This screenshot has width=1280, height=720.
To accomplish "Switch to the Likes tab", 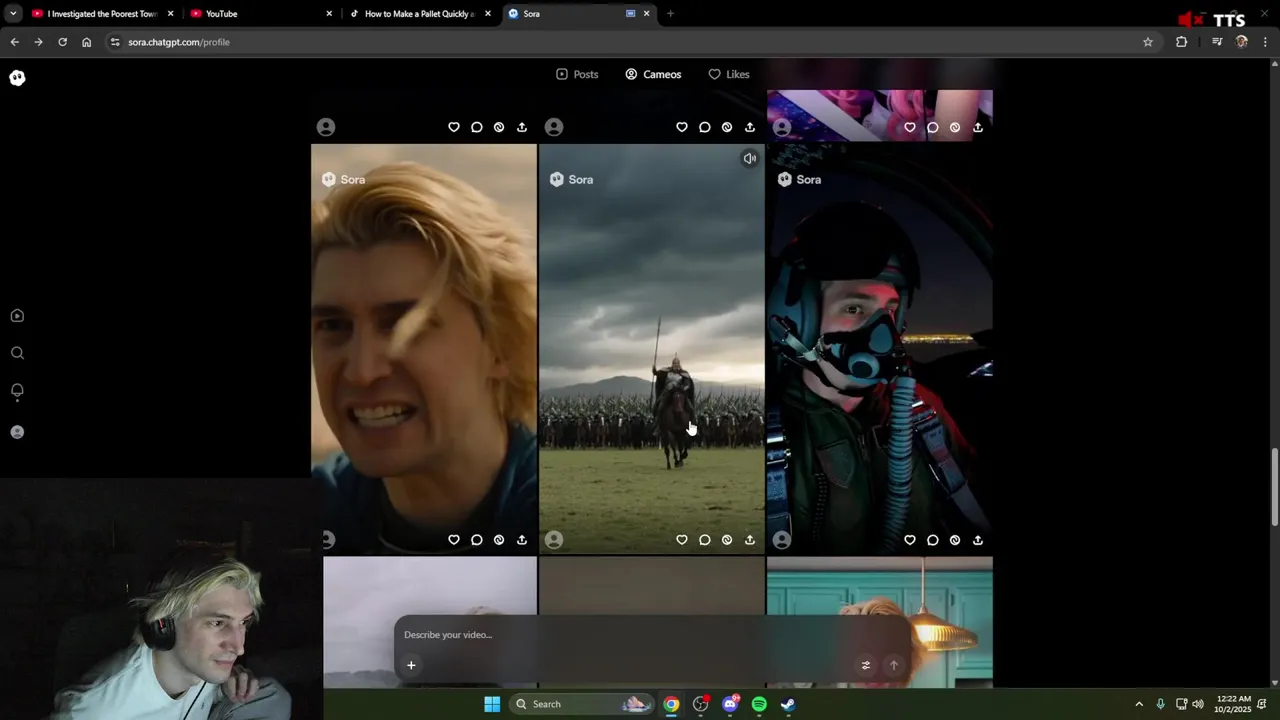I will [729, 74].
